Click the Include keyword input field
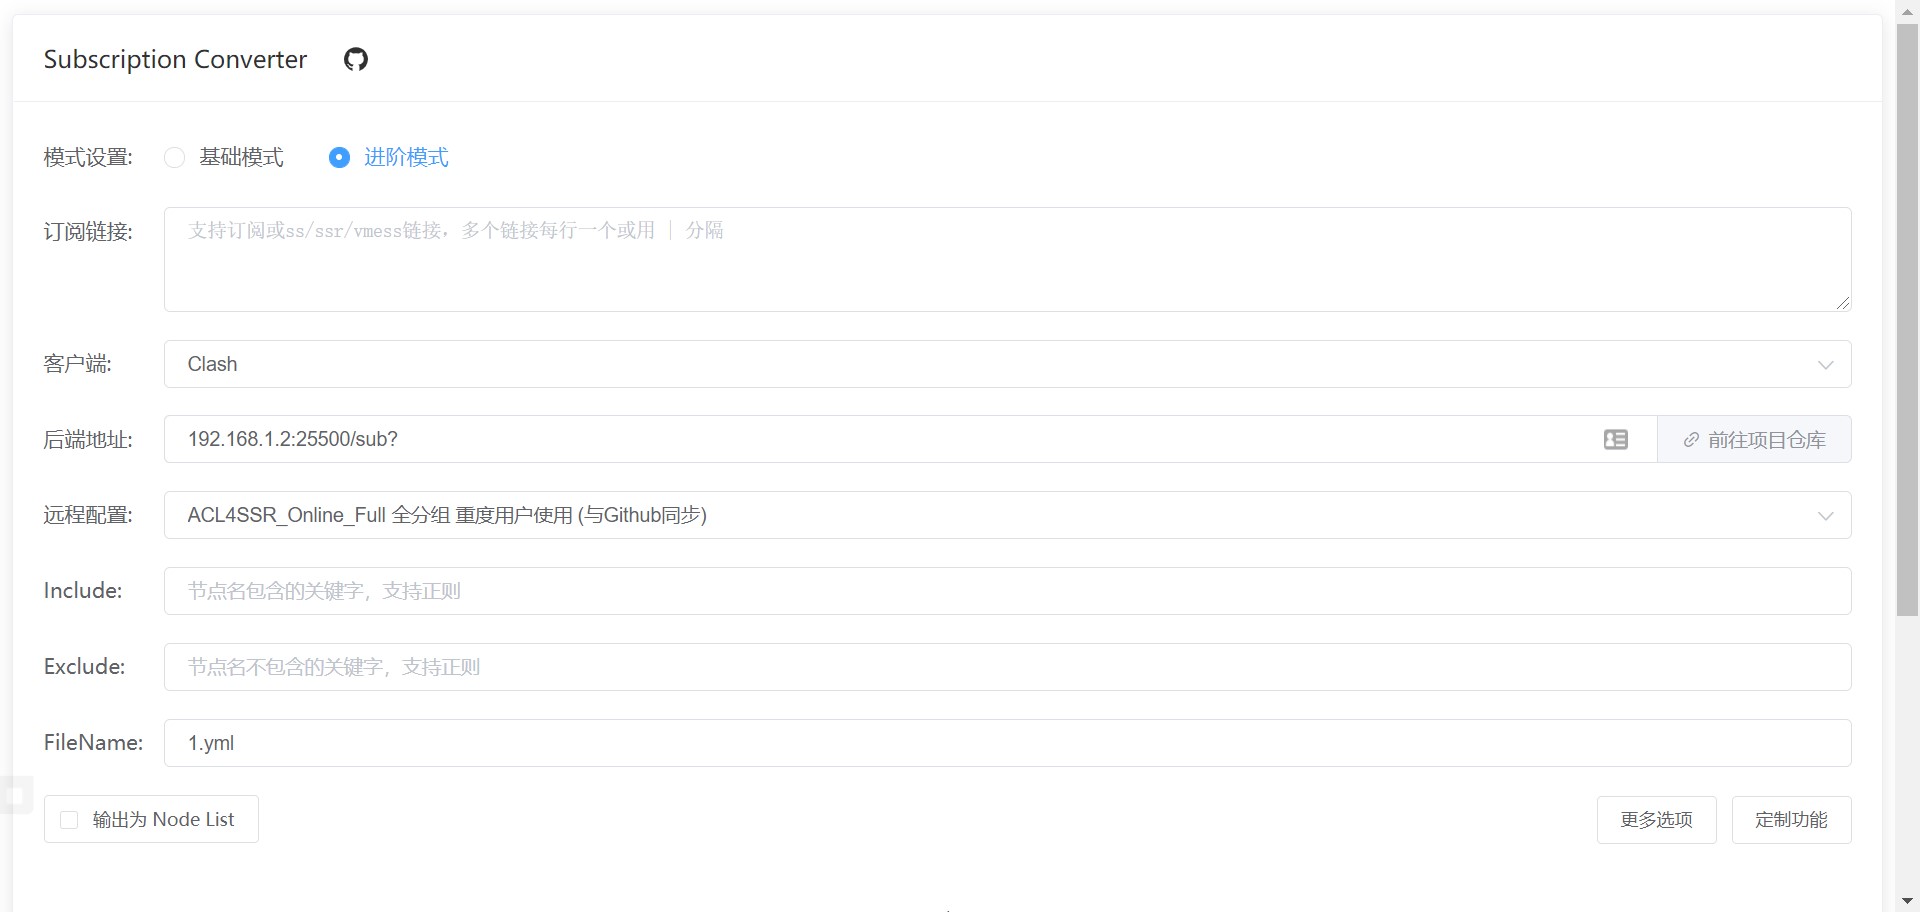This screenshot has height=912, width=1920. 1007,592
